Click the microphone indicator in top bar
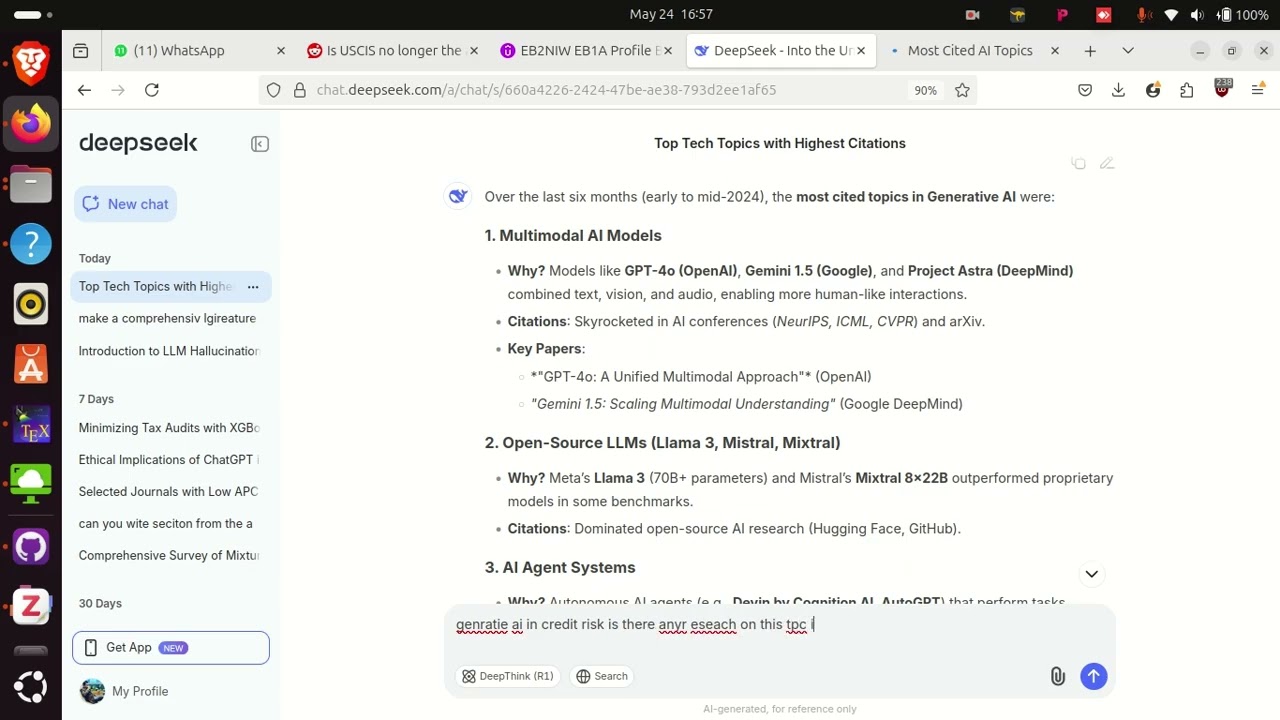The width and height of the screenshot is (1280, 720). coord(1144,15)
